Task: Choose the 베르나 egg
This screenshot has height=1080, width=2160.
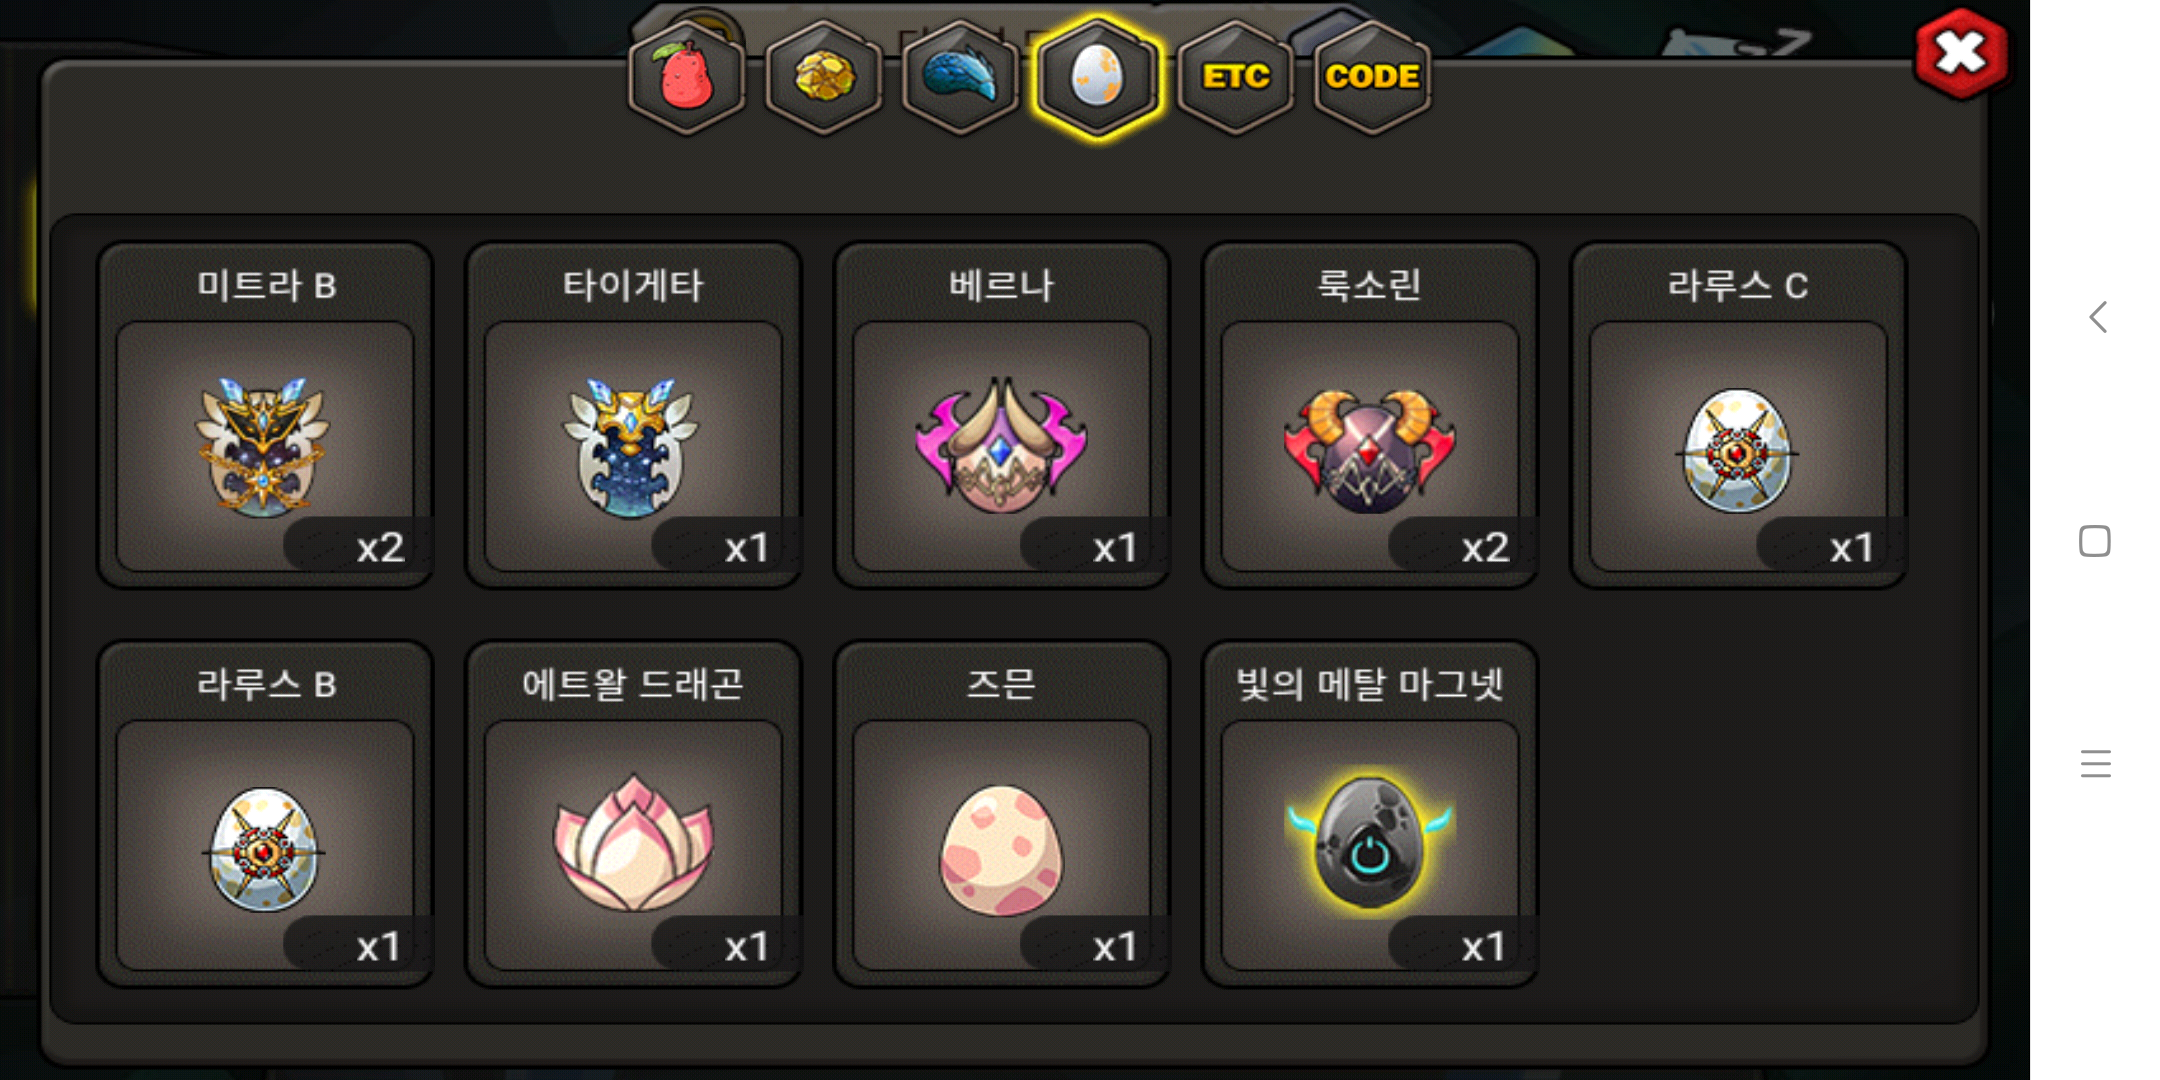Action: click(1001, 415)
